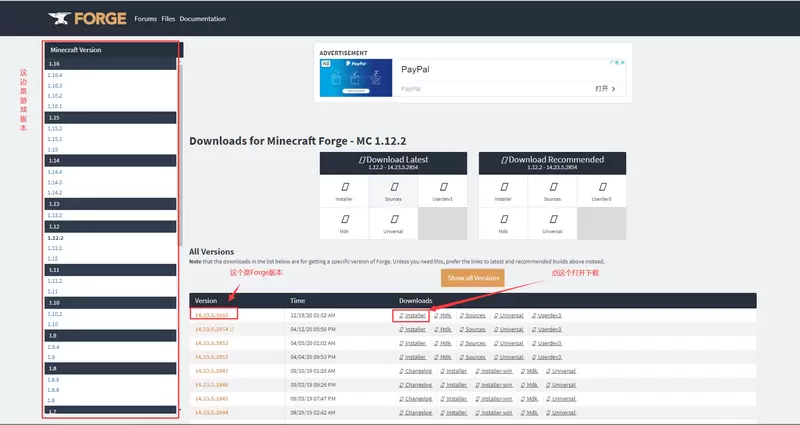Select Minecraft version 1.8.9
The width and height of the screenshot is (800, 425).
53,380
